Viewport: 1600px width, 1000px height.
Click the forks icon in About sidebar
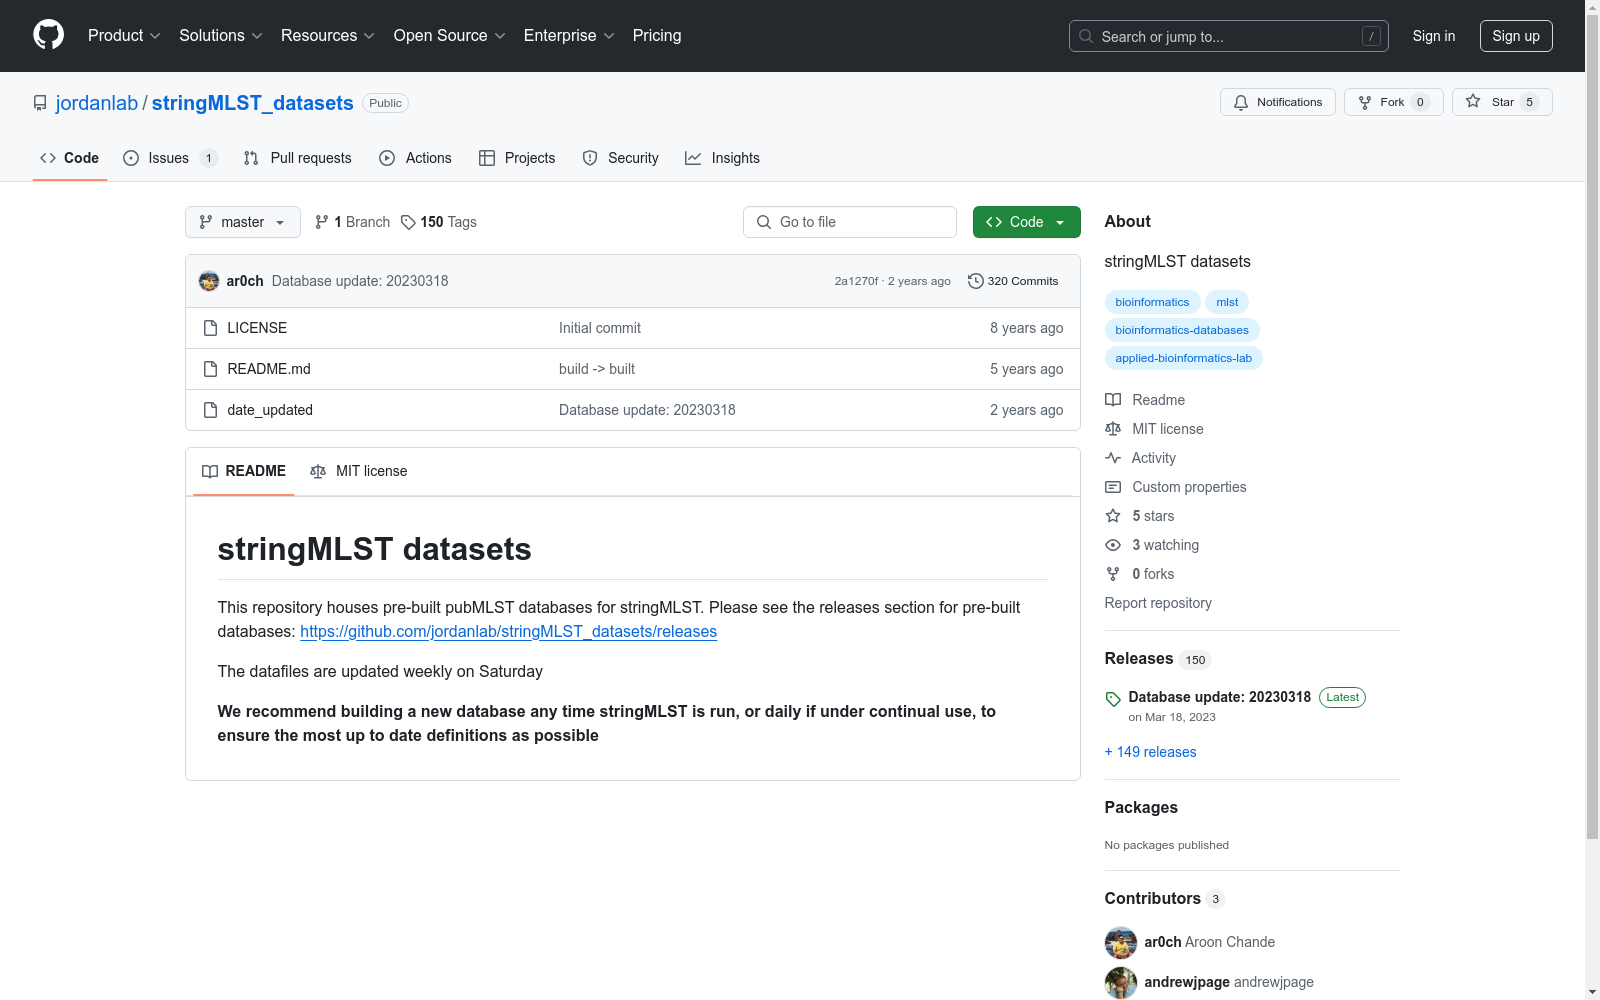pos(1113,574)
